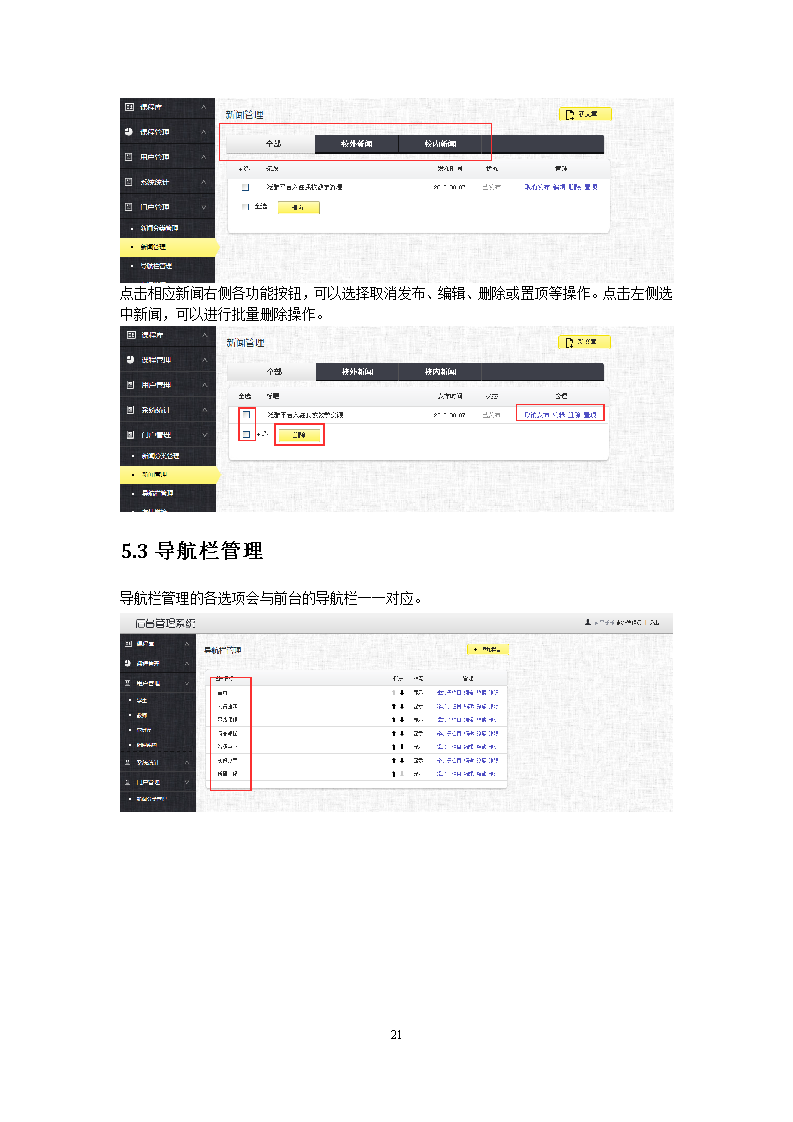Collapse 门户管理 chevron in top screenshot
Image resolution: width=793 pixels, height=1122 pixels.
(x=204, y=207)
